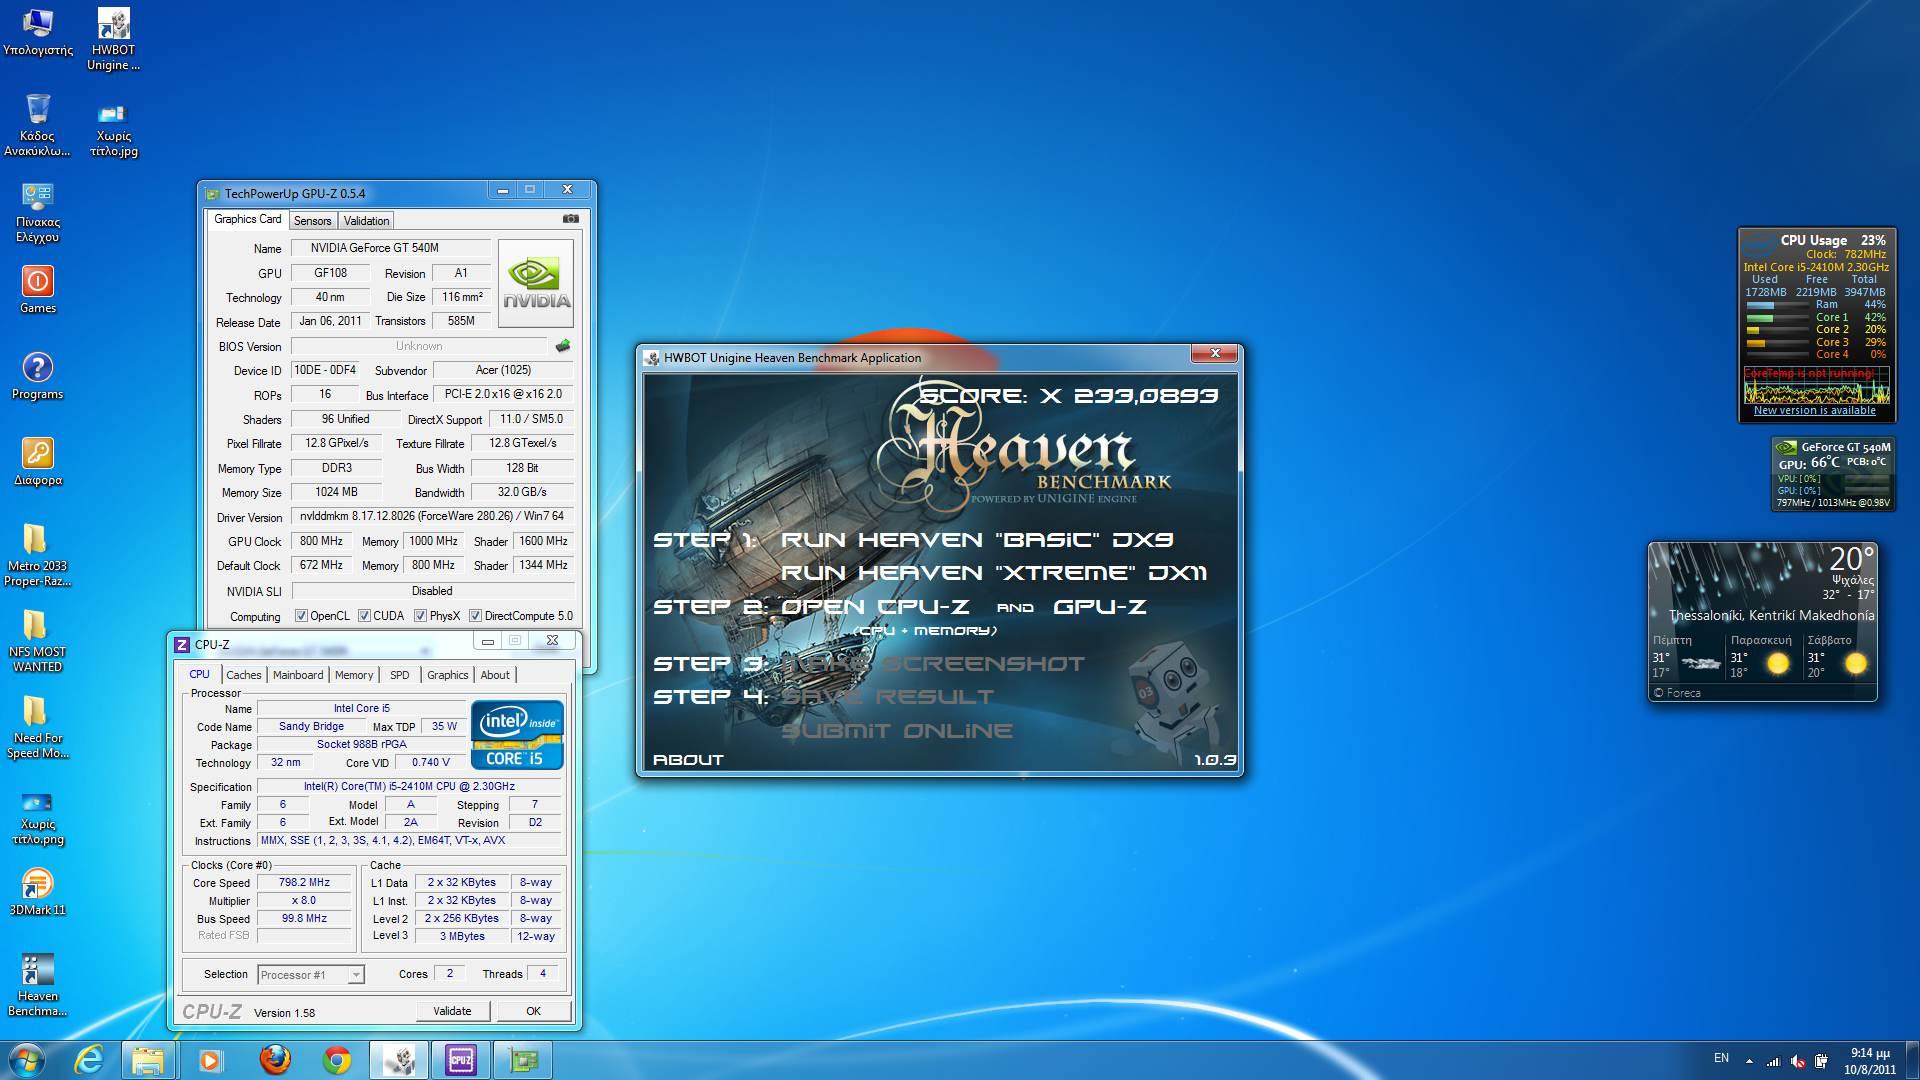
Task: Click the NVIDIA logo in GPU-Z
Action: [536, 283]
